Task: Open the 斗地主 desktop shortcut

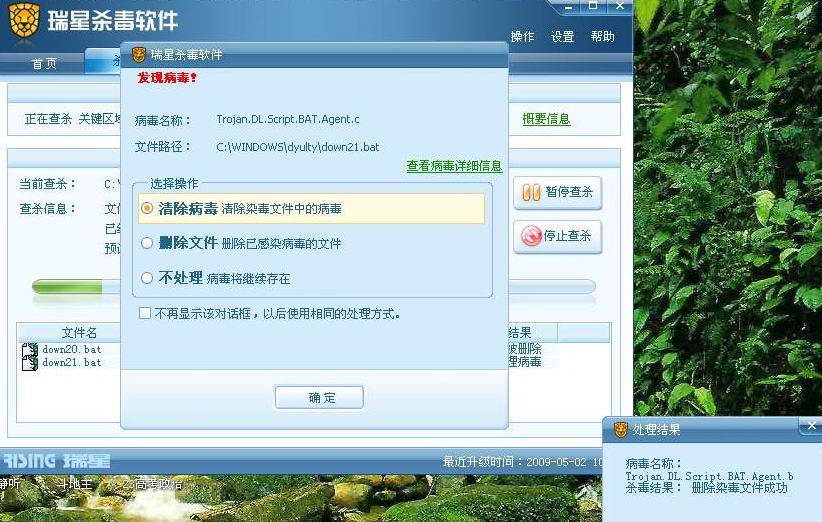Action: [x=74, y=484]
